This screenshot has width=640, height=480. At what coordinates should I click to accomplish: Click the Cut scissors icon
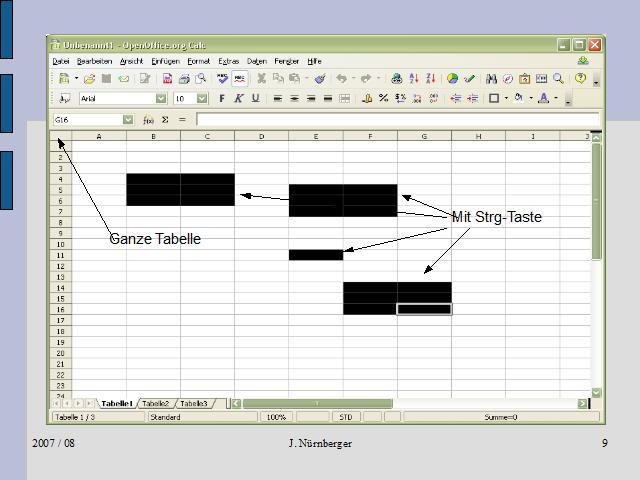[262, 79]
